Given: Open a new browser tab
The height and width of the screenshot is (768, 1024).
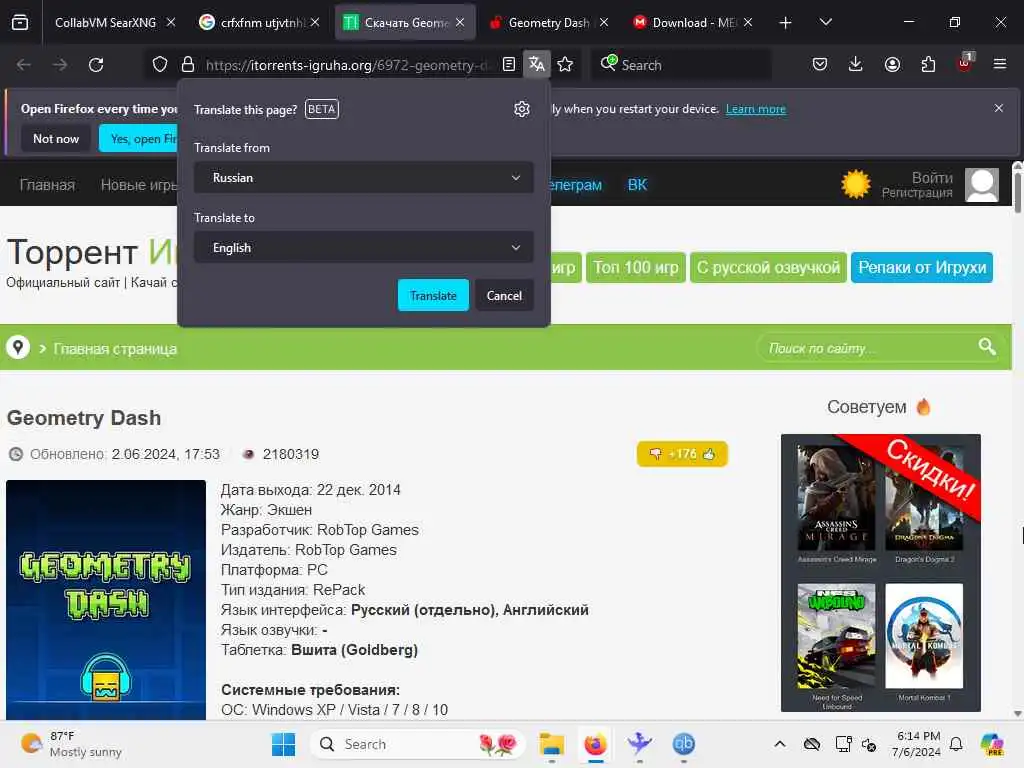Looking at the screenshot, I should pyautogui.click(x=786, y=23).
